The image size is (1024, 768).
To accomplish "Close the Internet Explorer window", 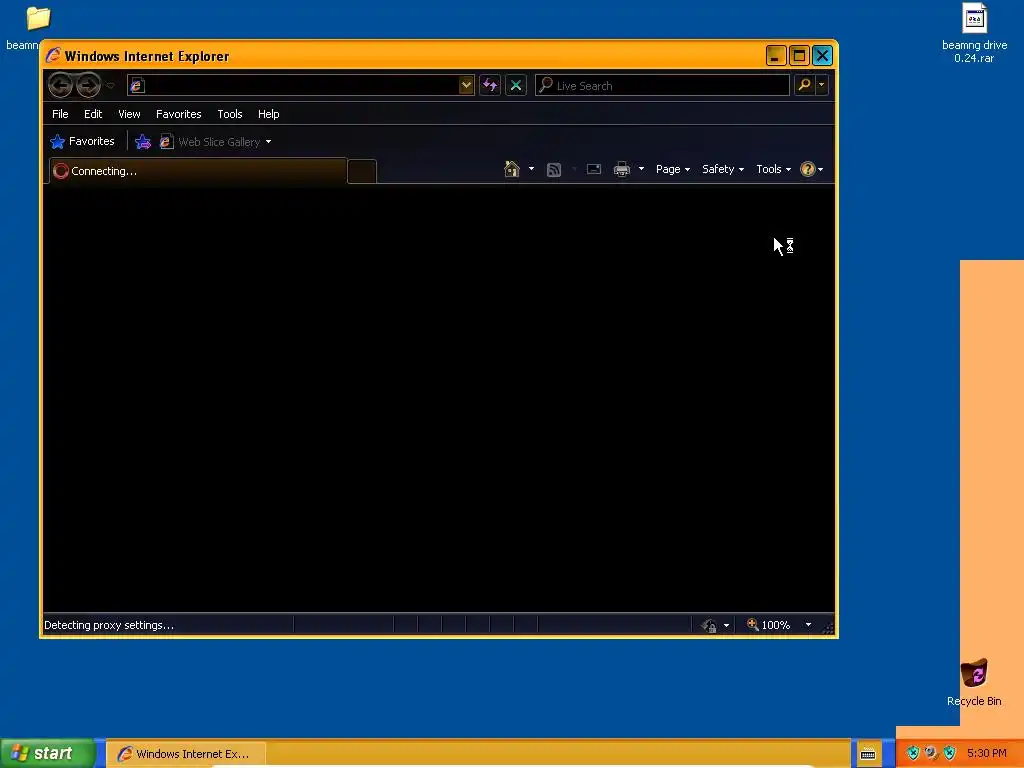I will tap(822, 56).
